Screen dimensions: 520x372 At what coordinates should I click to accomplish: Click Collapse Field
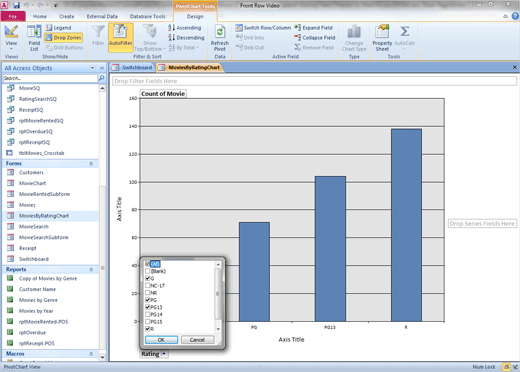[x=315, y=38]
